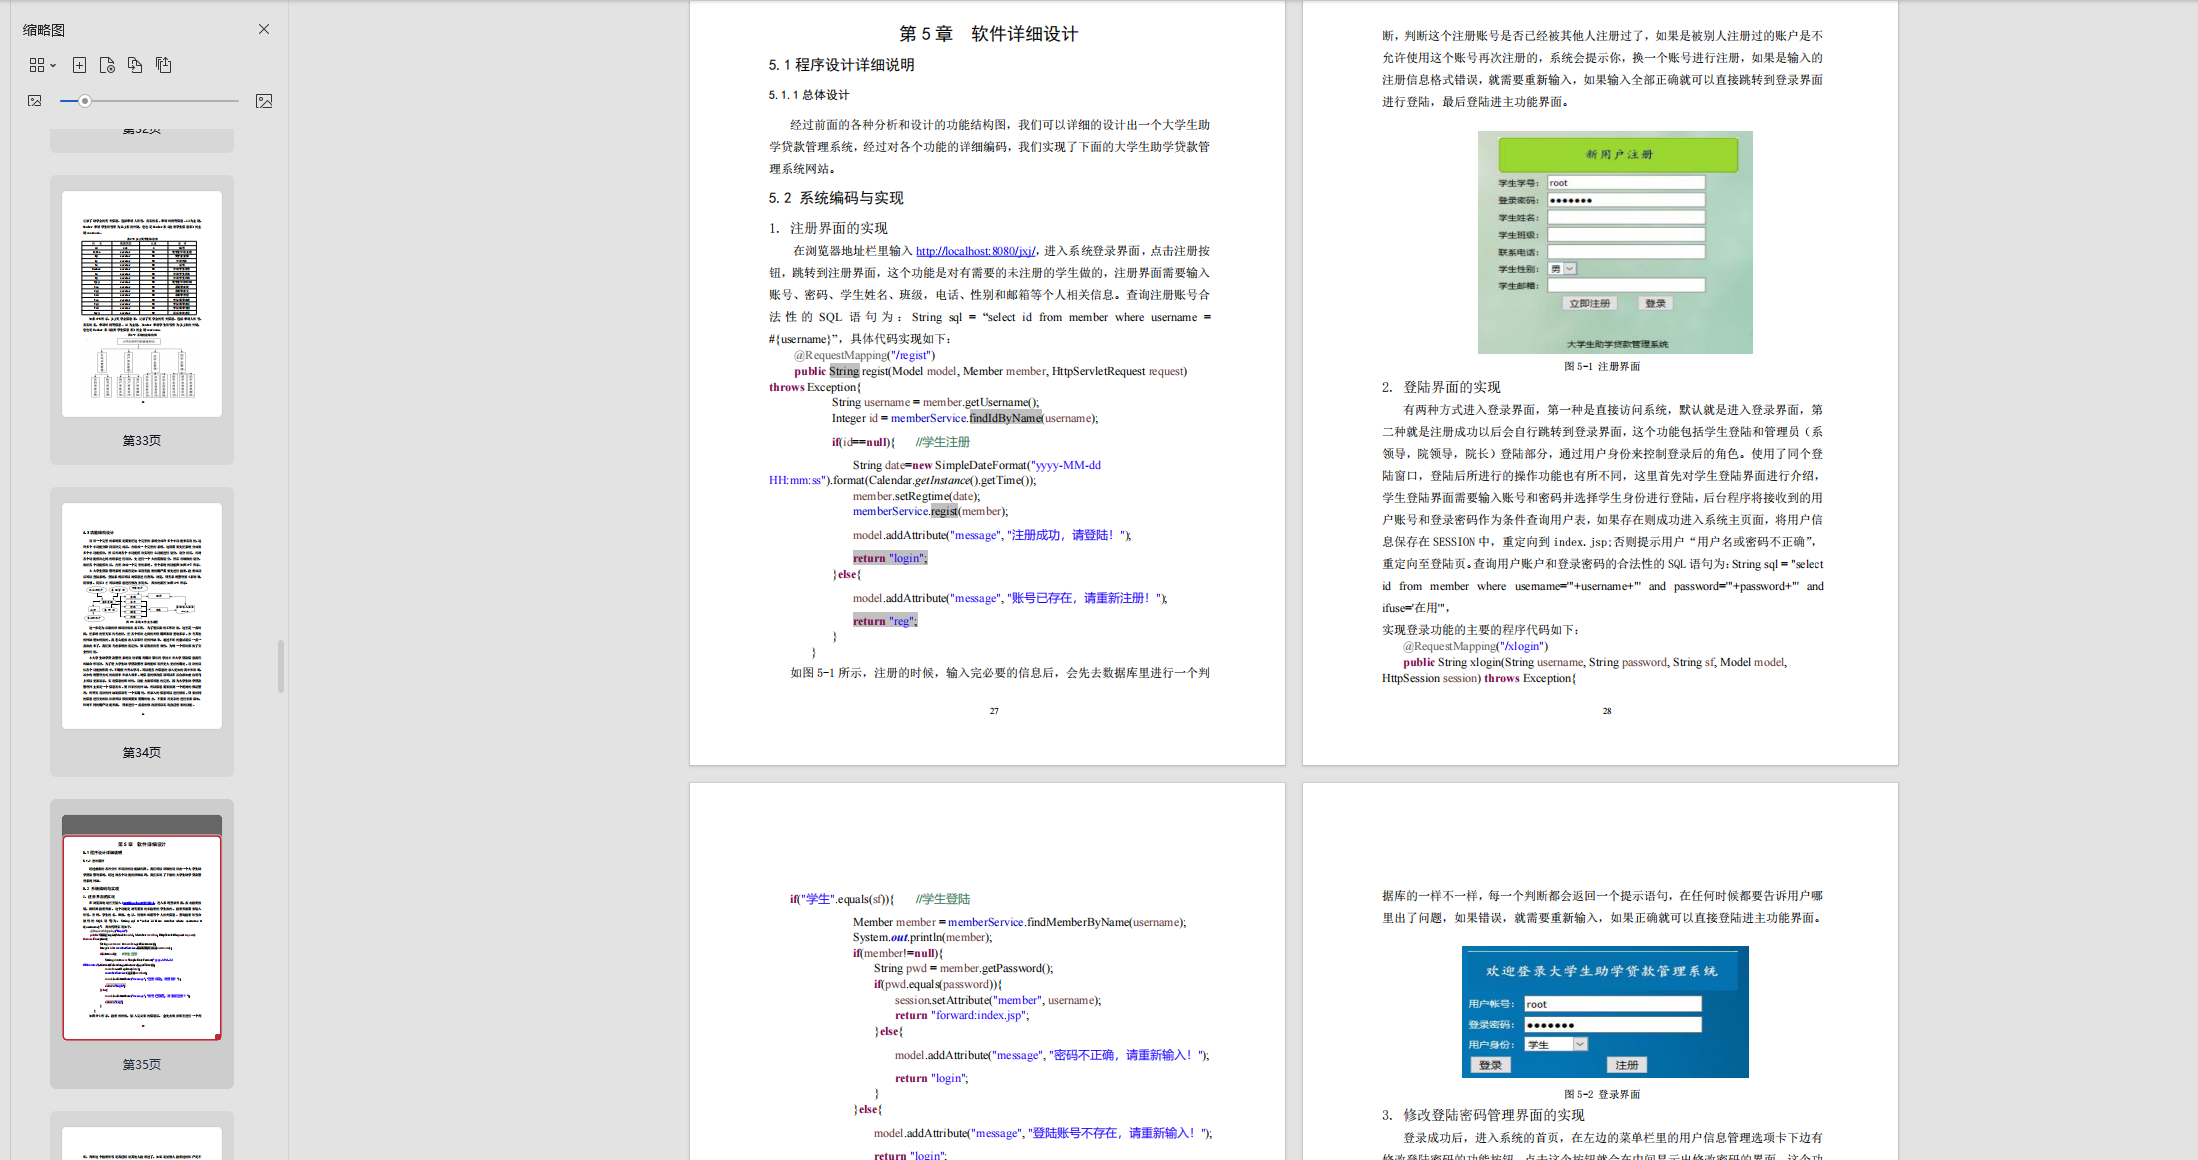Click the duplicate page icon
Image resolution: width=2198 pixels, height=1160 pixels.
point(135,65)
